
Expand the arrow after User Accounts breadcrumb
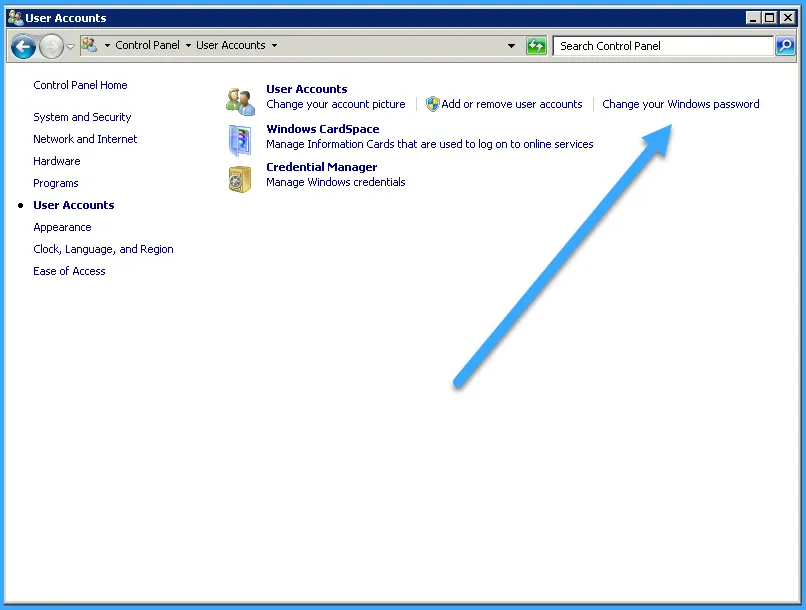tap(274, 46)
